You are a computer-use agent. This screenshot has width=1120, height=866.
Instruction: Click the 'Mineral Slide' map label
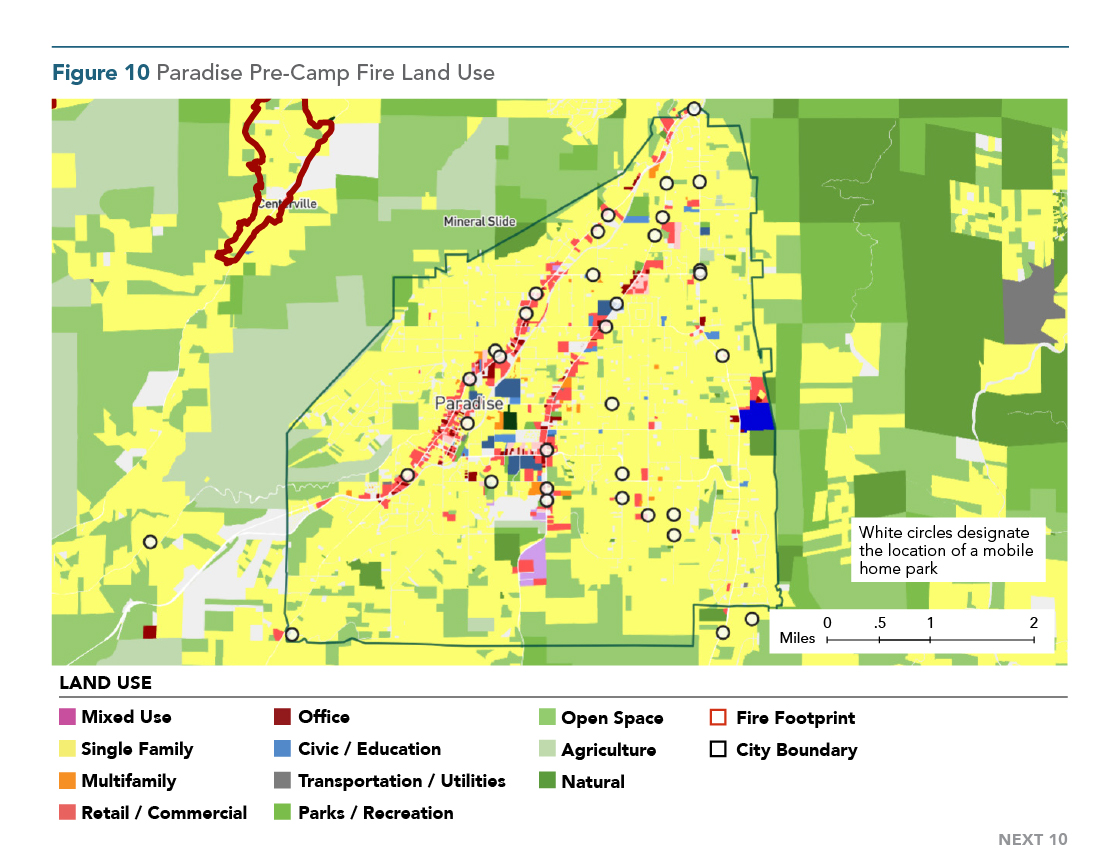pos(479,222)
